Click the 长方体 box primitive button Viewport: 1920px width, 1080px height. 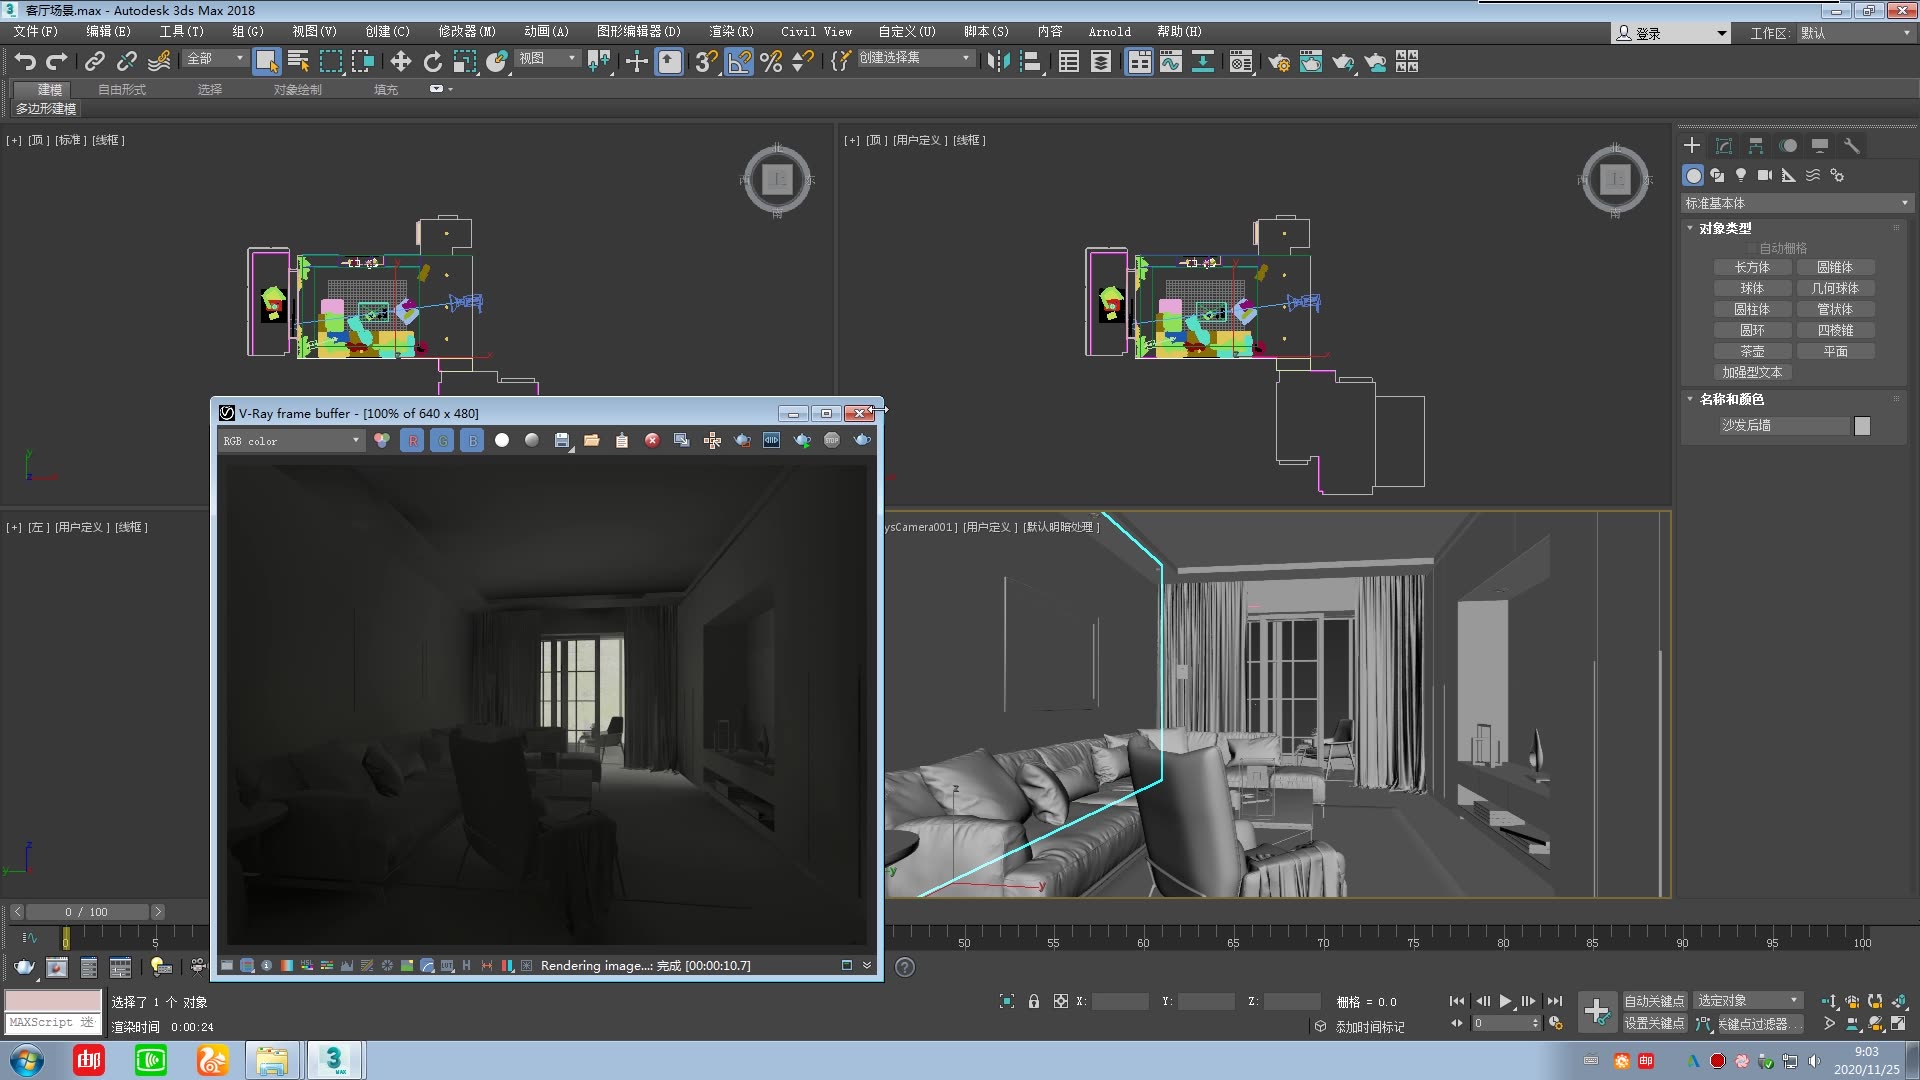click(1752, 267)
